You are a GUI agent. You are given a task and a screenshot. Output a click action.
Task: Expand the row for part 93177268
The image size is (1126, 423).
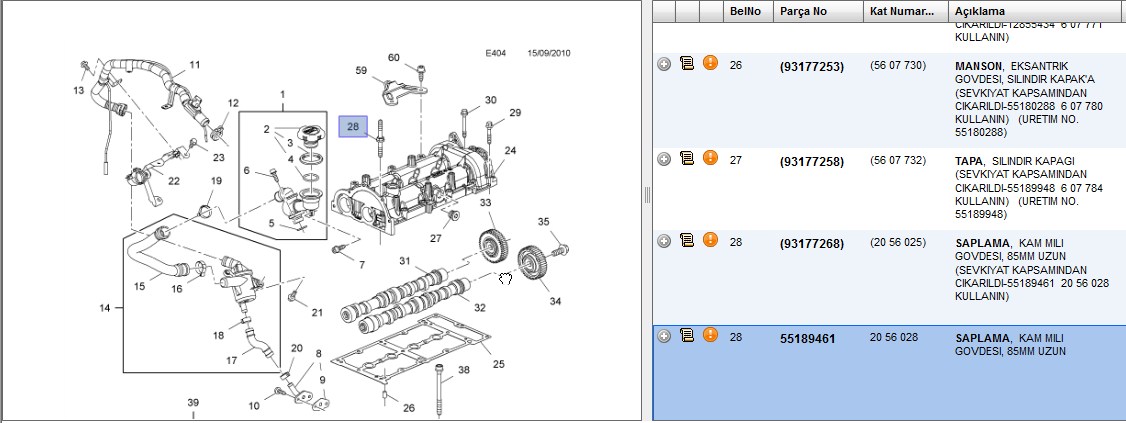[x=664, y=241]
